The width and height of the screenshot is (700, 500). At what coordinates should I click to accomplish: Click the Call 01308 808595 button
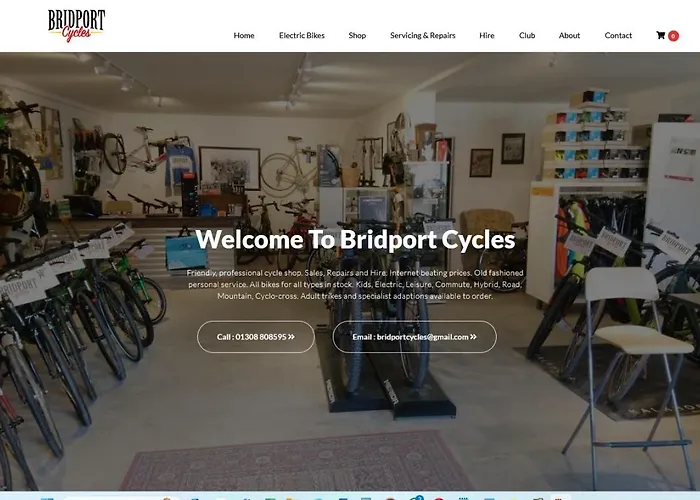tap(256, 337)
